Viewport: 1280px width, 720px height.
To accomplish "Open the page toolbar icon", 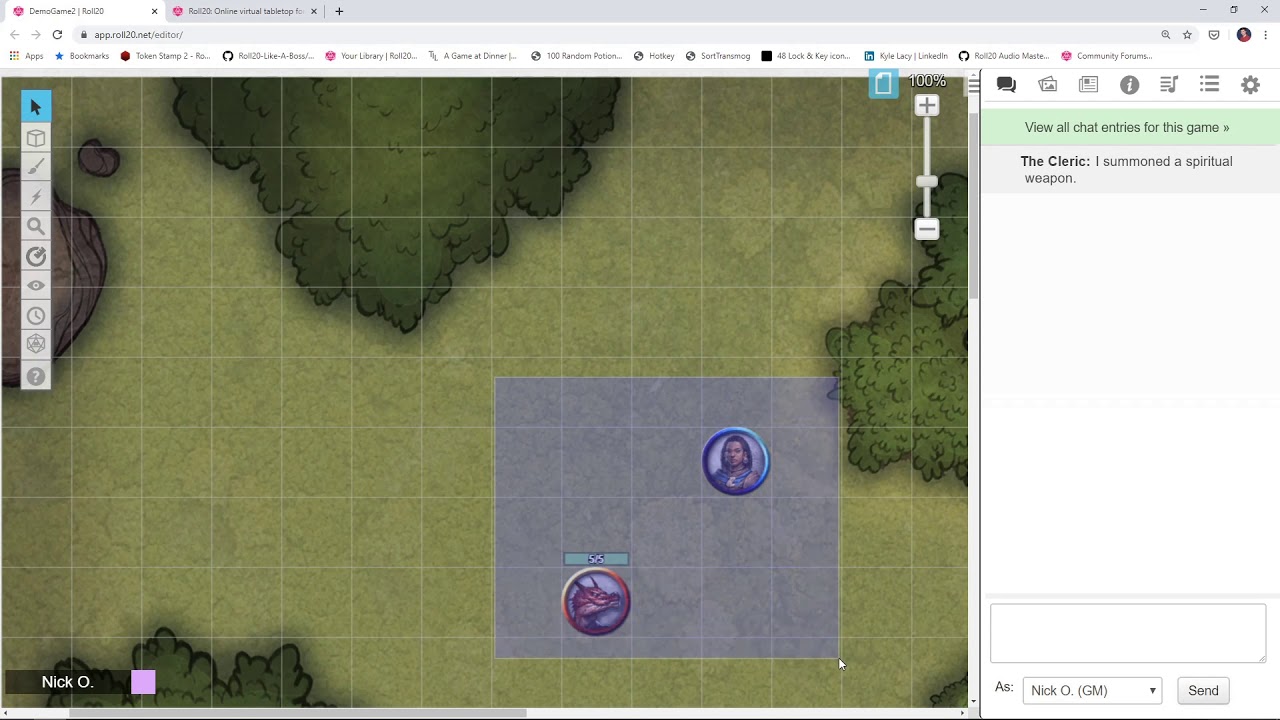I will (883, 84).
